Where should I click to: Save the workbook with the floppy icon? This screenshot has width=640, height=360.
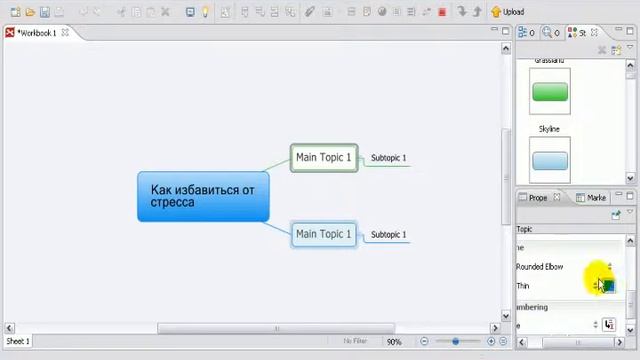[x=45, y=12]
